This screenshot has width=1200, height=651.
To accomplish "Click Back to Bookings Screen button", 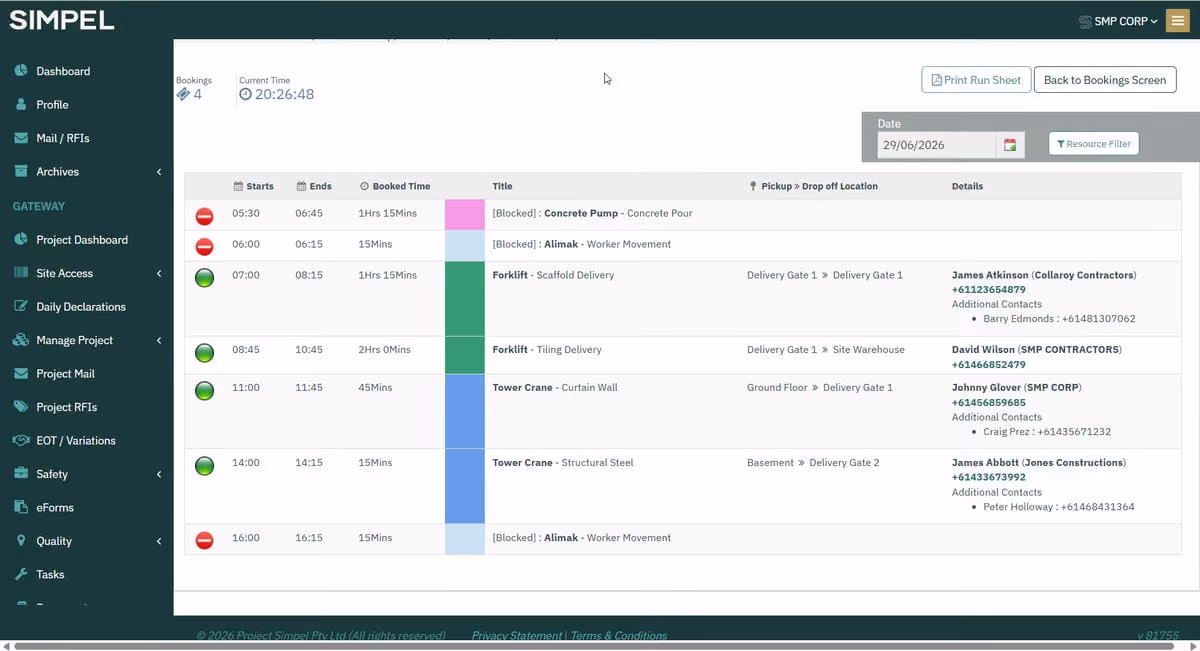I will tap(1105, 80).
